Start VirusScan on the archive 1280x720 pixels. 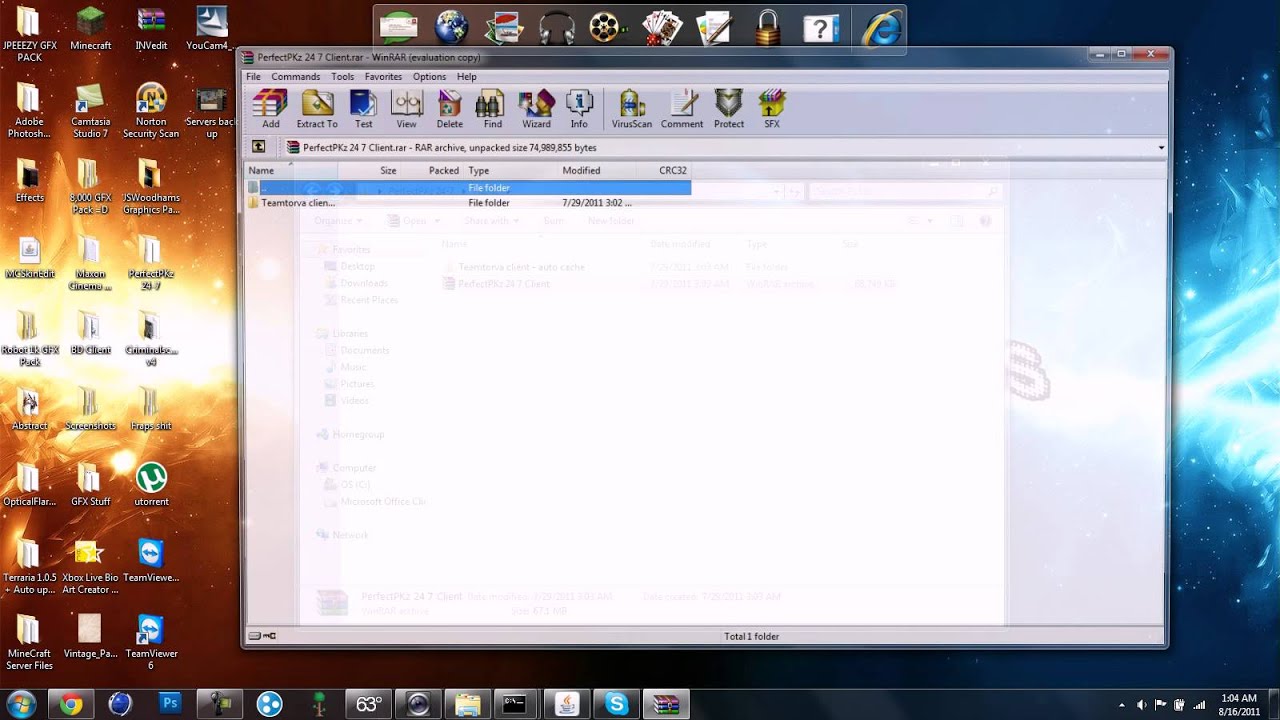pos(632,109)
